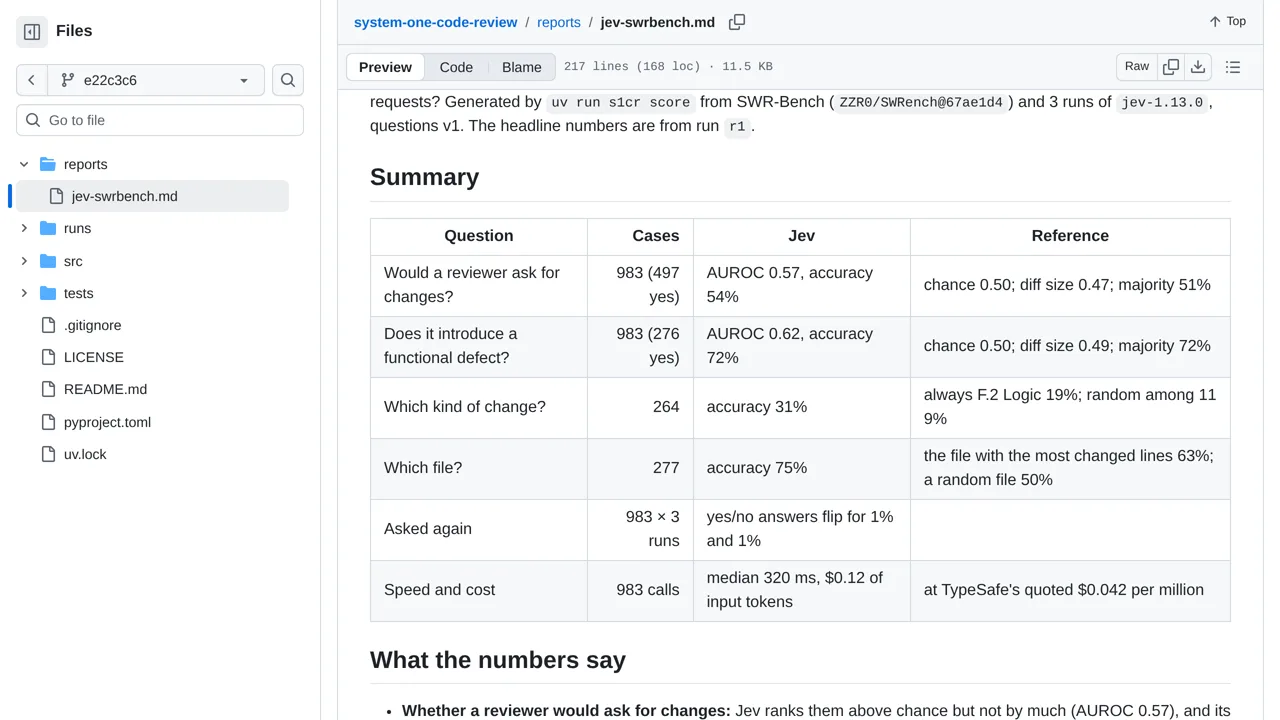The height and width of the screenshot is (720, 1280).
Task: Download raw file icon
Action: coord(1198,67)
